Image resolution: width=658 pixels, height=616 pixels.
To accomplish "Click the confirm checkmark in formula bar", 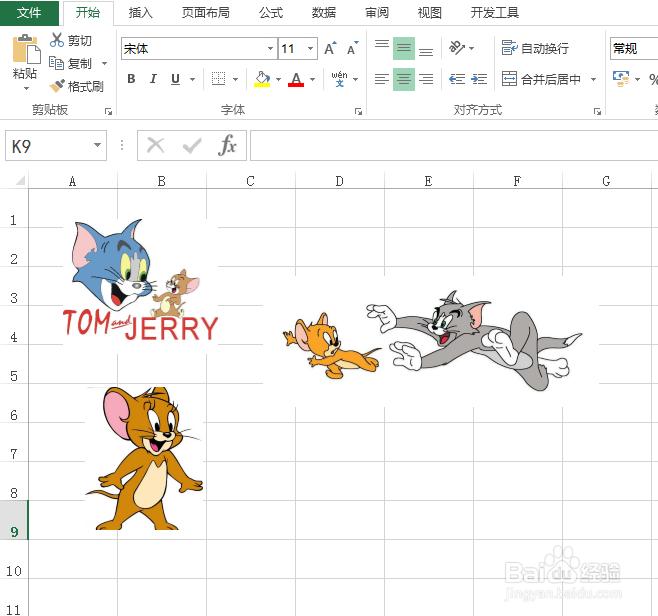I will coord(192,146).
